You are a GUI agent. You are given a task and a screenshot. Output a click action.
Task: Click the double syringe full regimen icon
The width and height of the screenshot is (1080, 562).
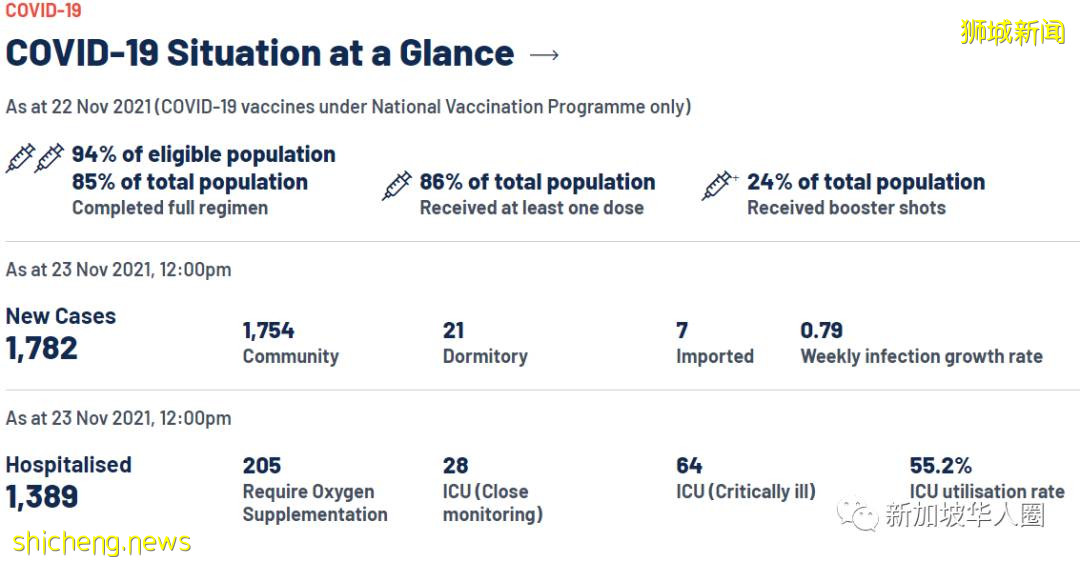35,158
